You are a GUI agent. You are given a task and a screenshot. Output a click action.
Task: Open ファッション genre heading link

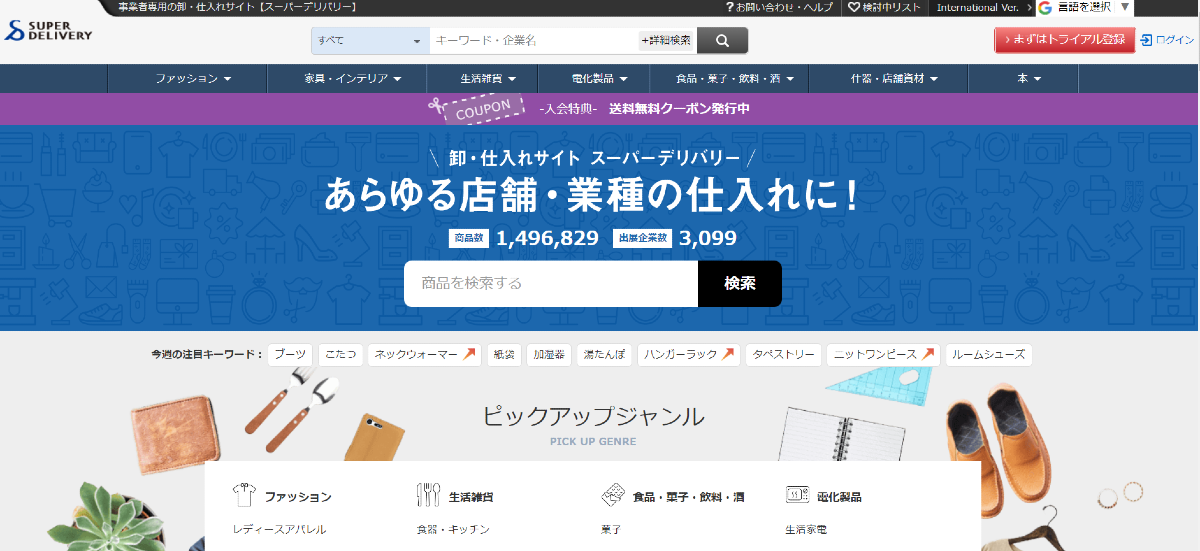(x=298, y=496)
